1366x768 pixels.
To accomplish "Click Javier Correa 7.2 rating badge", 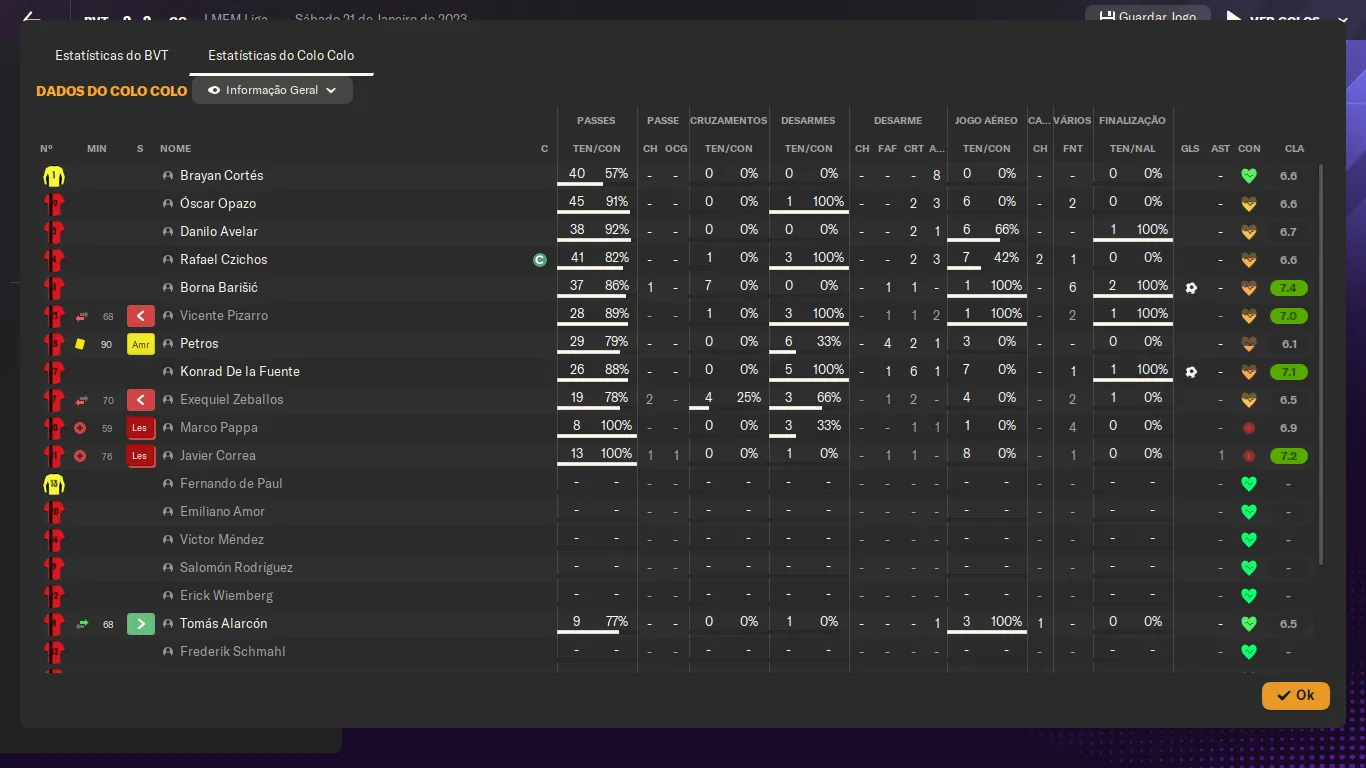I will pyautogui.click(x=1288, y=456).
